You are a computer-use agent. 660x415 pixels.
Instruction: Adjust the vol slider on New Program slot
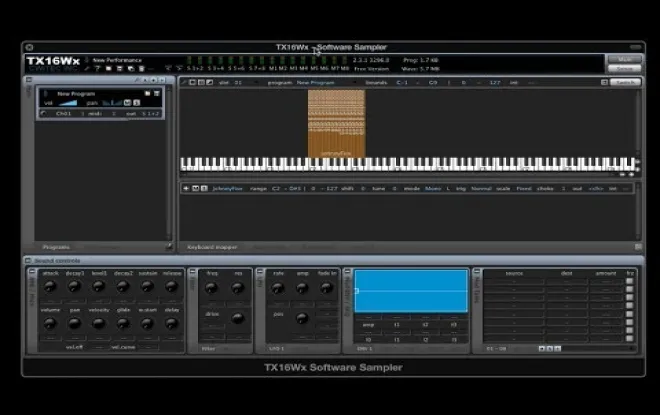(x=68, y=103)
